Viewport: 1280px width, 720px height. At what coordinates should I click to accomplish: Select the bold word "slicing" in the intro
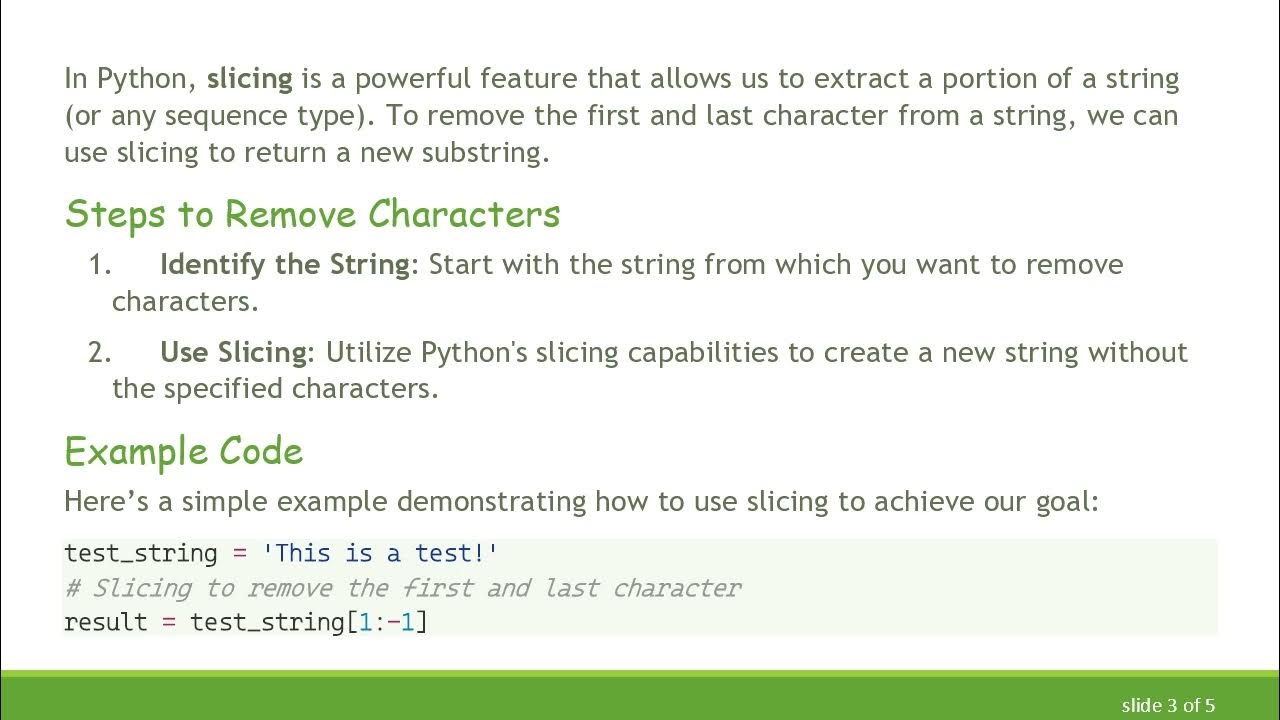[249, 78]
